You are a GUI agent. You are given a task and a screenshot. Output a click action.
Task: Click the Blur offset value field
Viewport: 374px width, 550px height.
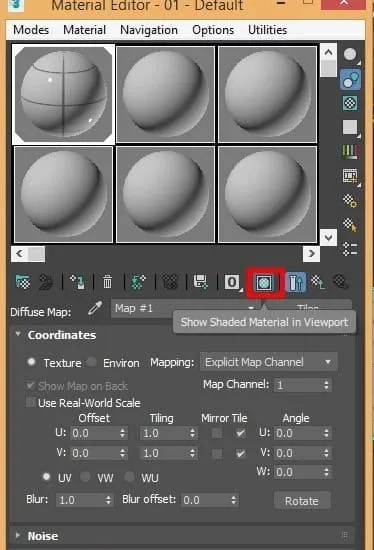pyautogui.click(x=206, y=500)
